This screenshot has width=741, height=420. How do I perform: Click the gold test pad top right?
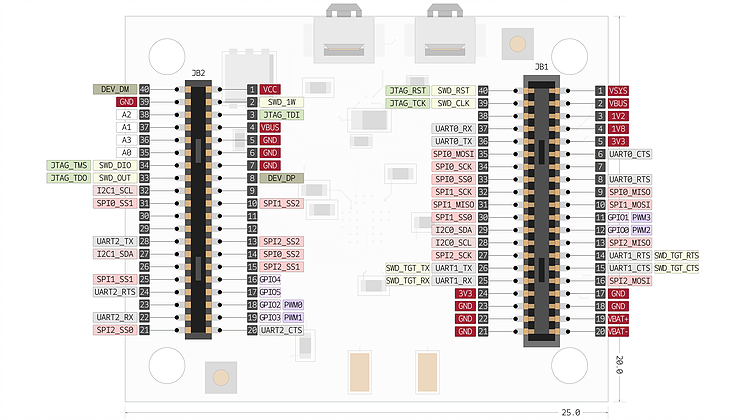click(x=516, y=43)
